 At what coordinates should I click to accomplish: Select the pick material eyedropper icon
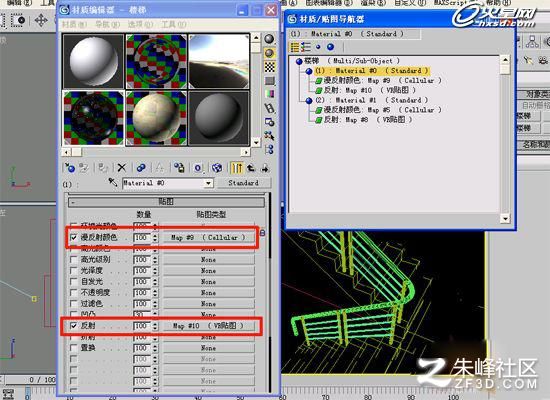113,182
